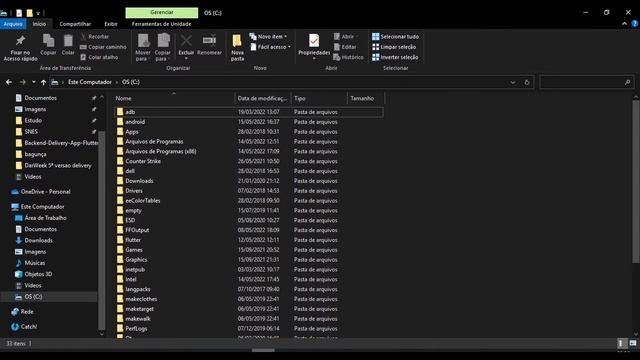
Task: Click Histórico in the ribbon
Action: pos(348,57)
